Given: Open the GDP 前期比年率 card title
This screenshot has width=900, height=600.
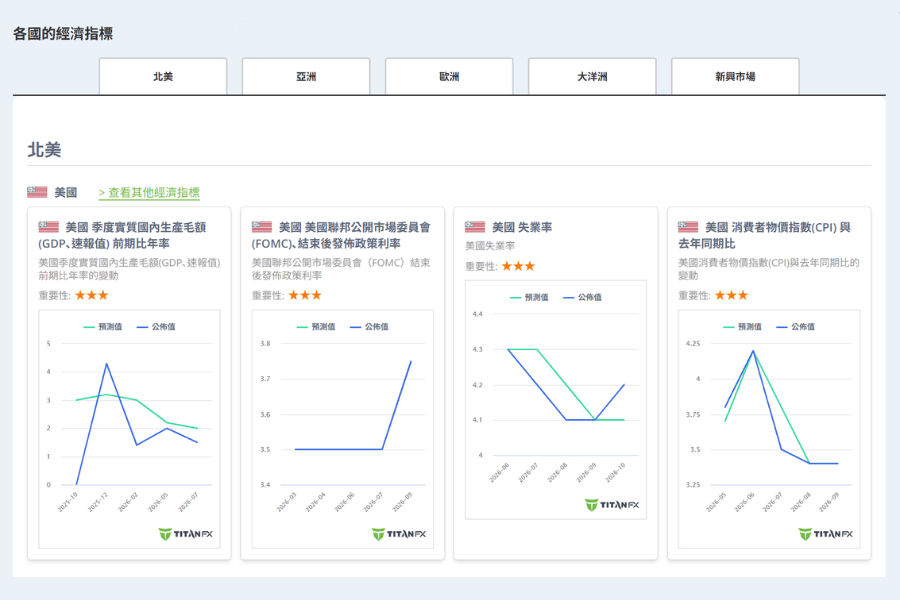Looking at the screenshot, I should [x=122, y=235].
